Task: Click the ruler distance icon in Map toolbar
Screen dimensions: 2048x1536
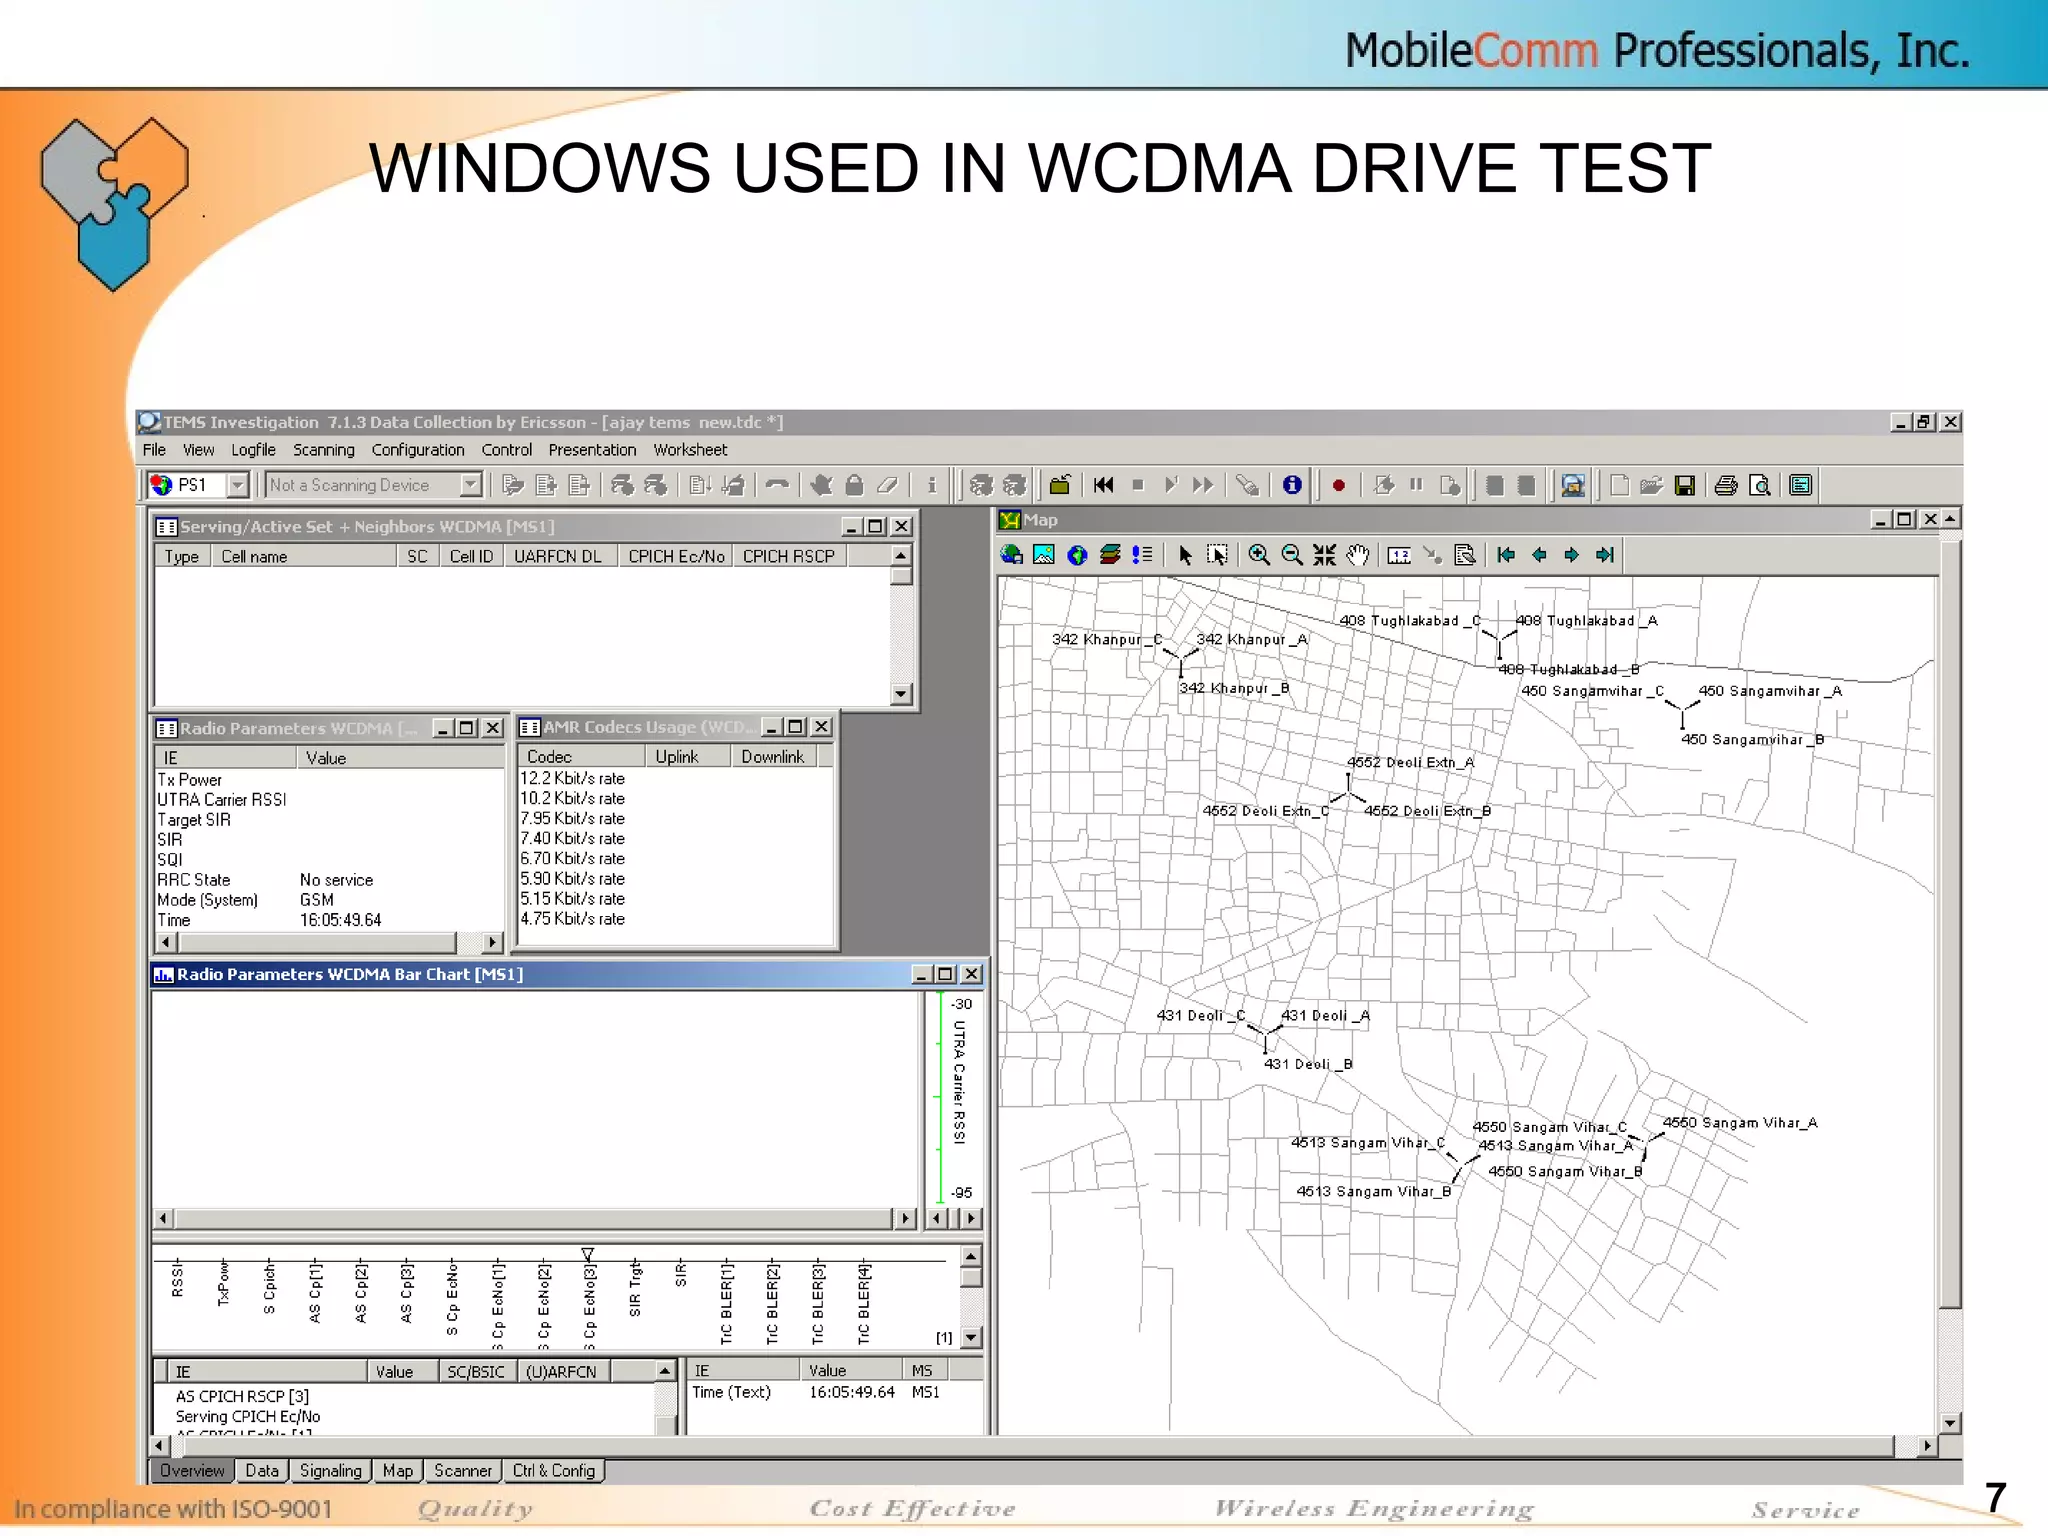Action: pyautogui.click(x=1400, y=556)
